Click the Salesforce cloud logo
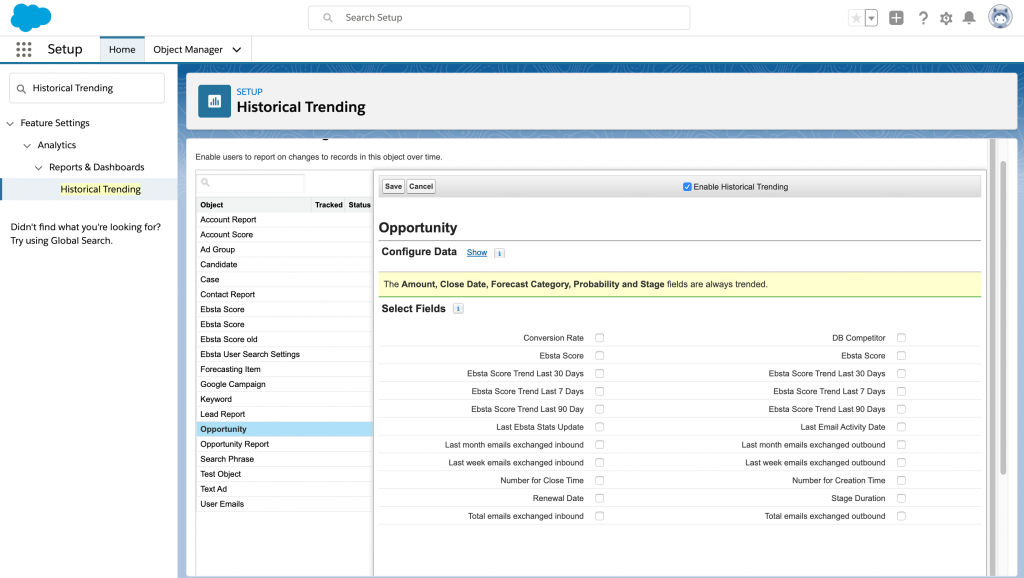This screenshot has width=1024, height=578. pos(31,18)
